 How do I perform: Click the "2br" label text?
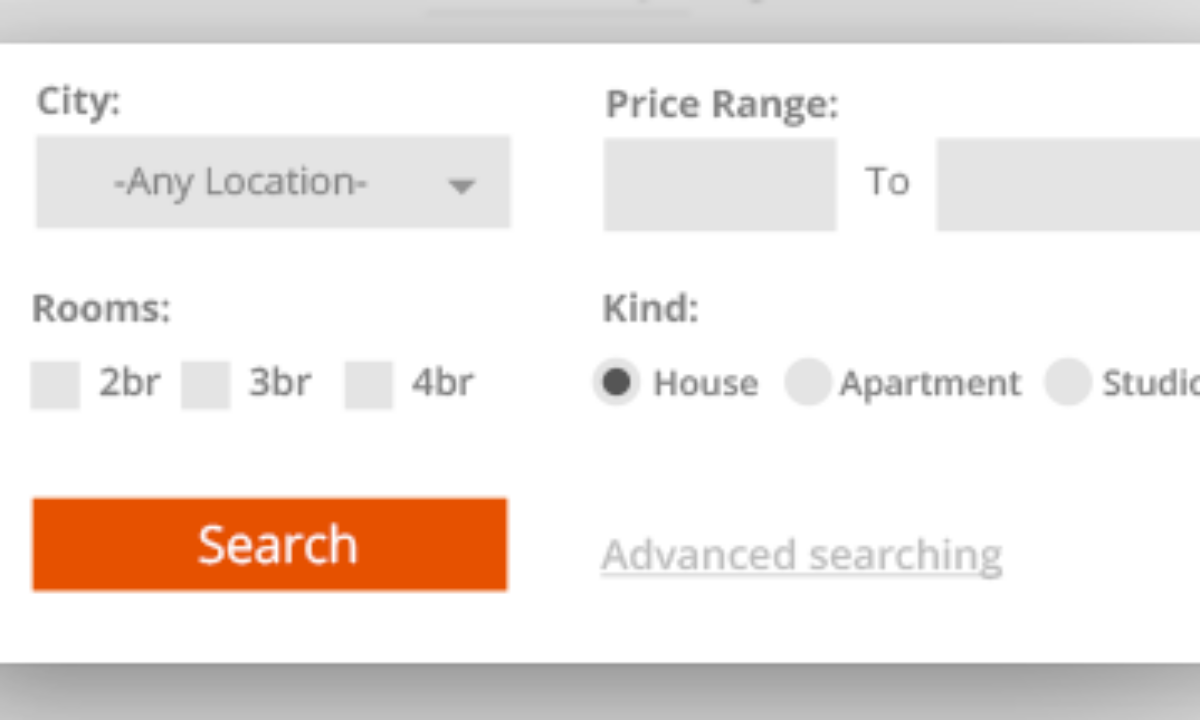pos(129,383)
